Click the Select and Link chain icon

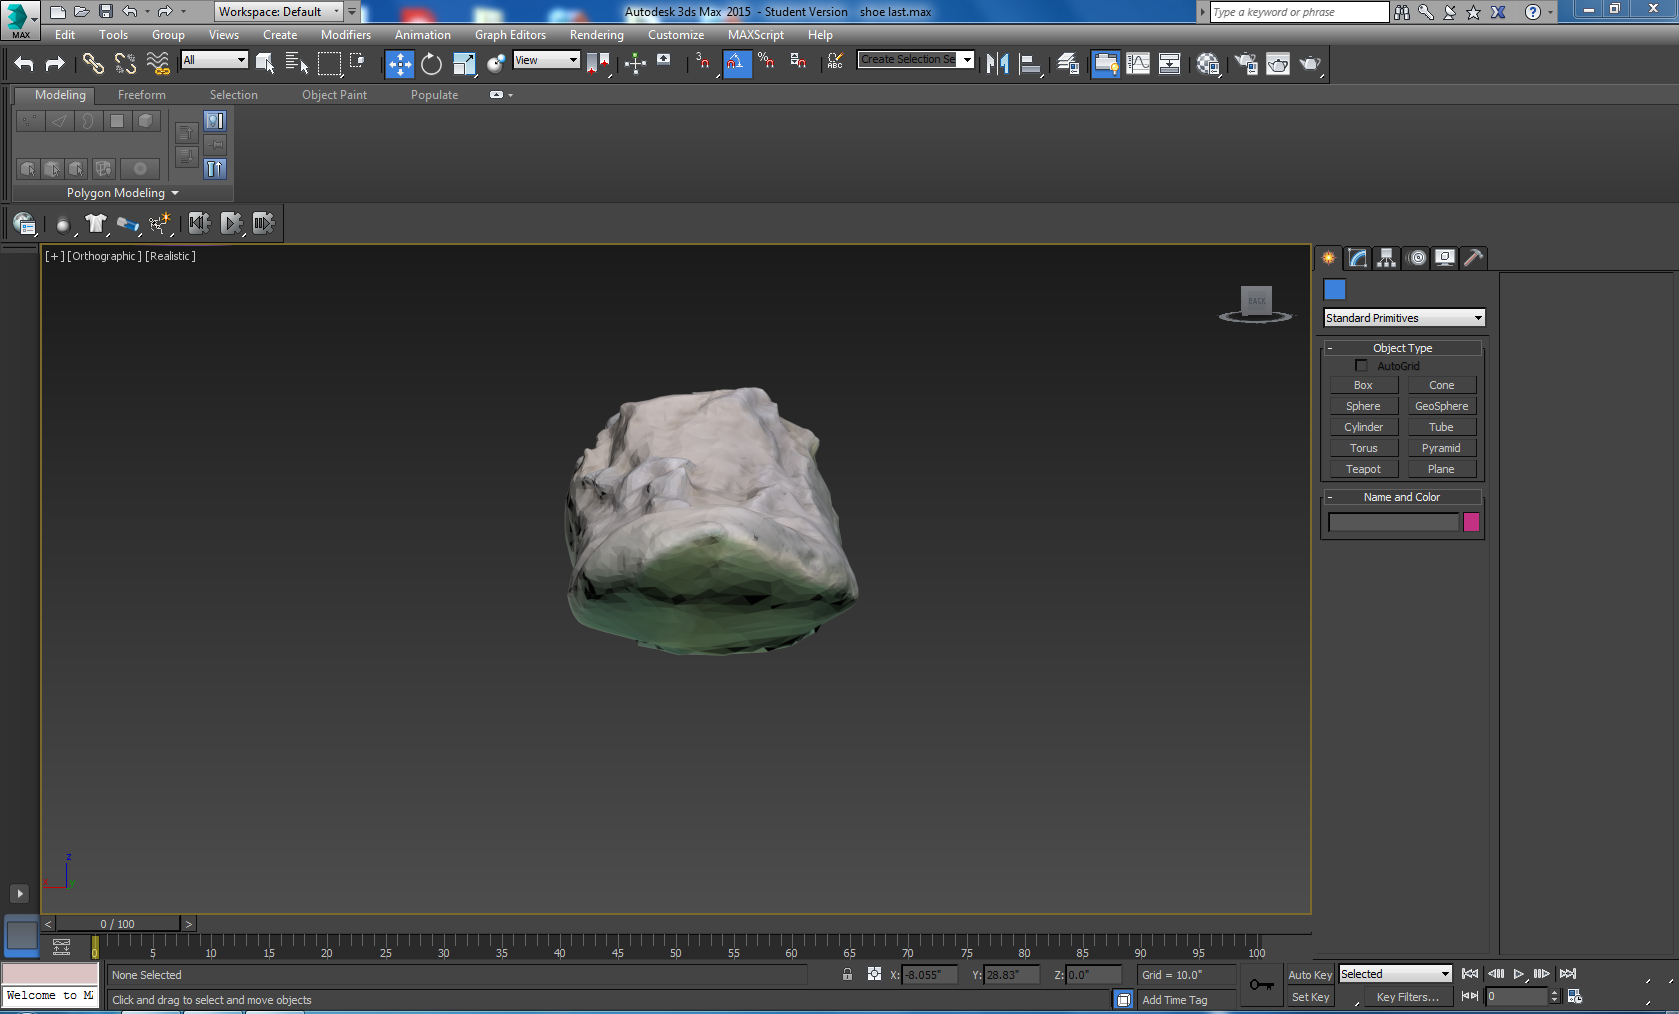93,64
